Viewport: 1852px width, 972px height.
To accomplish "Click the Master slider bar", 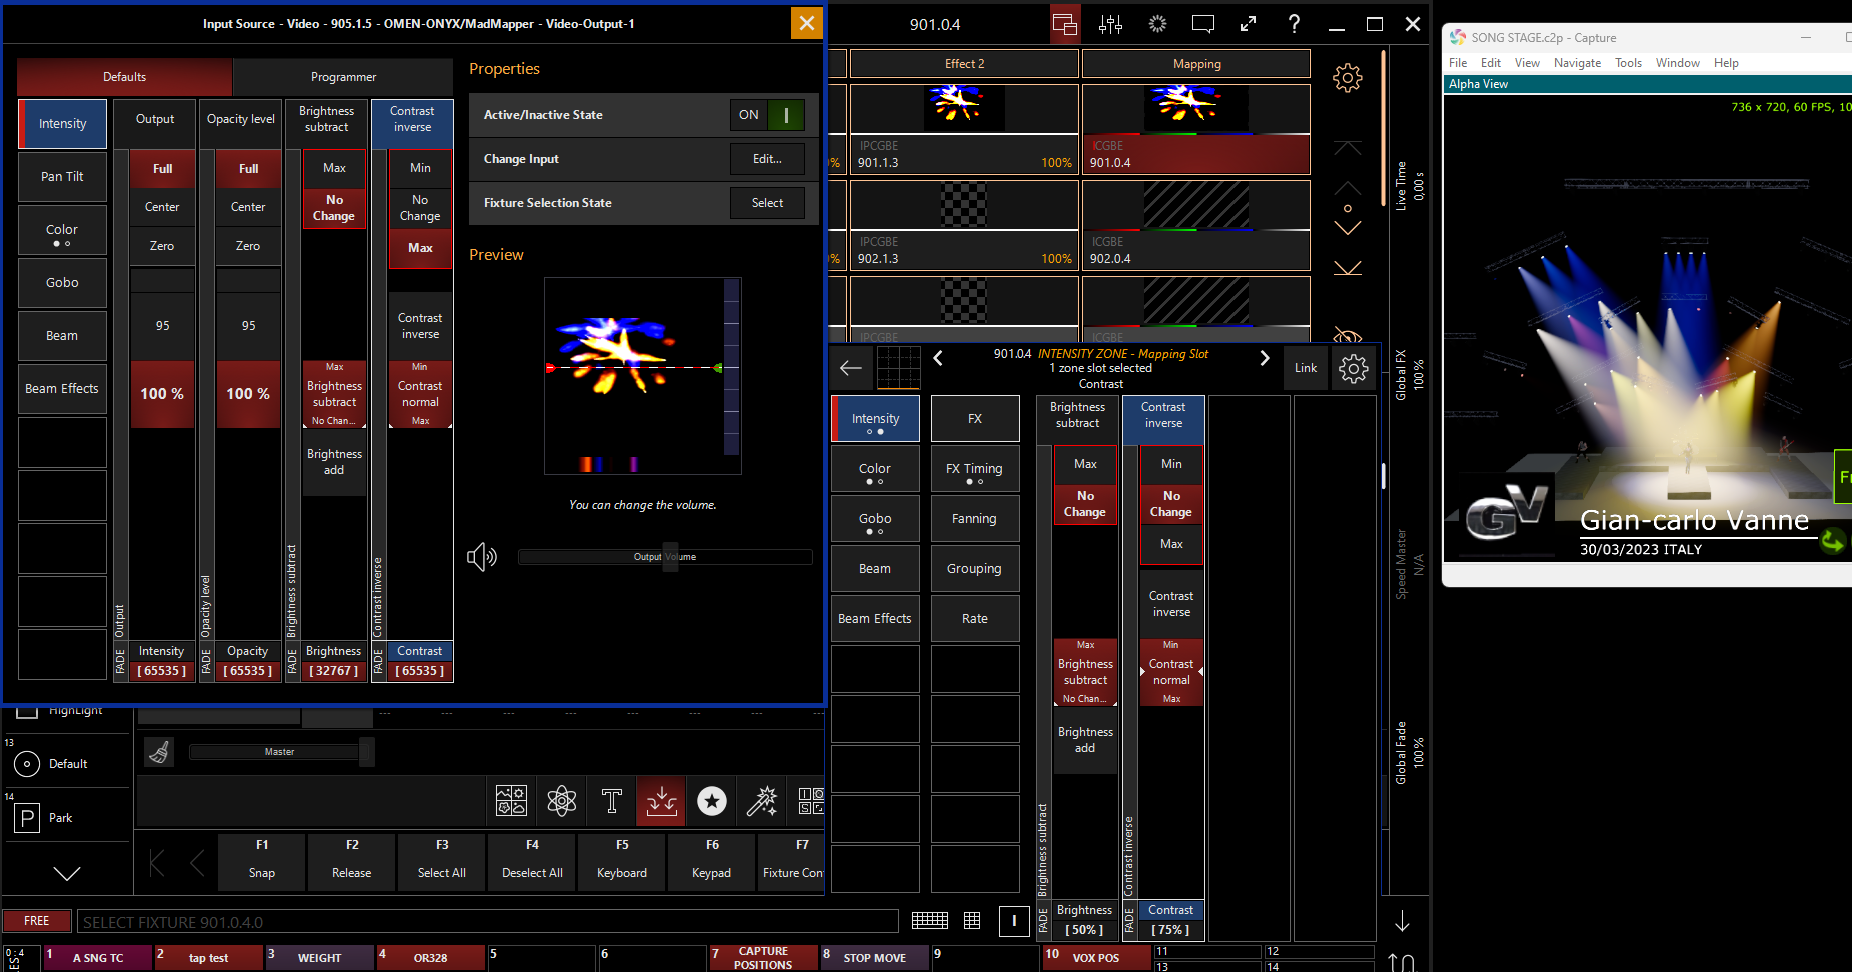I will click(280, 752).
